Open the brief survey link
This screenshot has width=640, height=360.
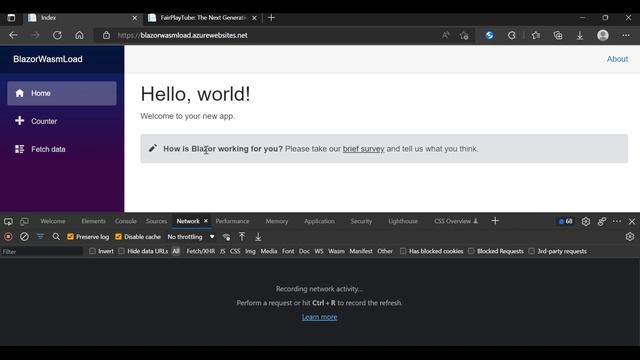pos(363,149)
